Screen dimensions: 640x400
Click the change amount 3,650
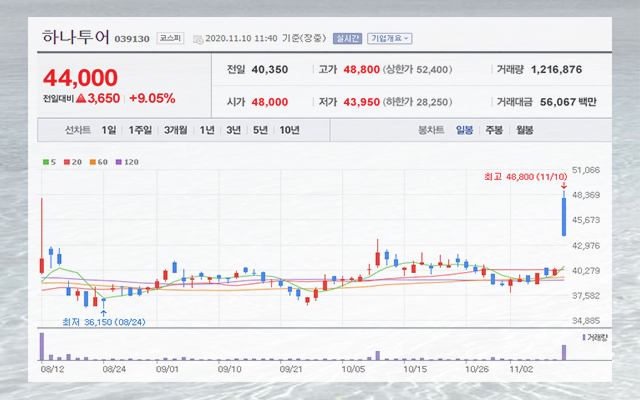tap(103, 98)
